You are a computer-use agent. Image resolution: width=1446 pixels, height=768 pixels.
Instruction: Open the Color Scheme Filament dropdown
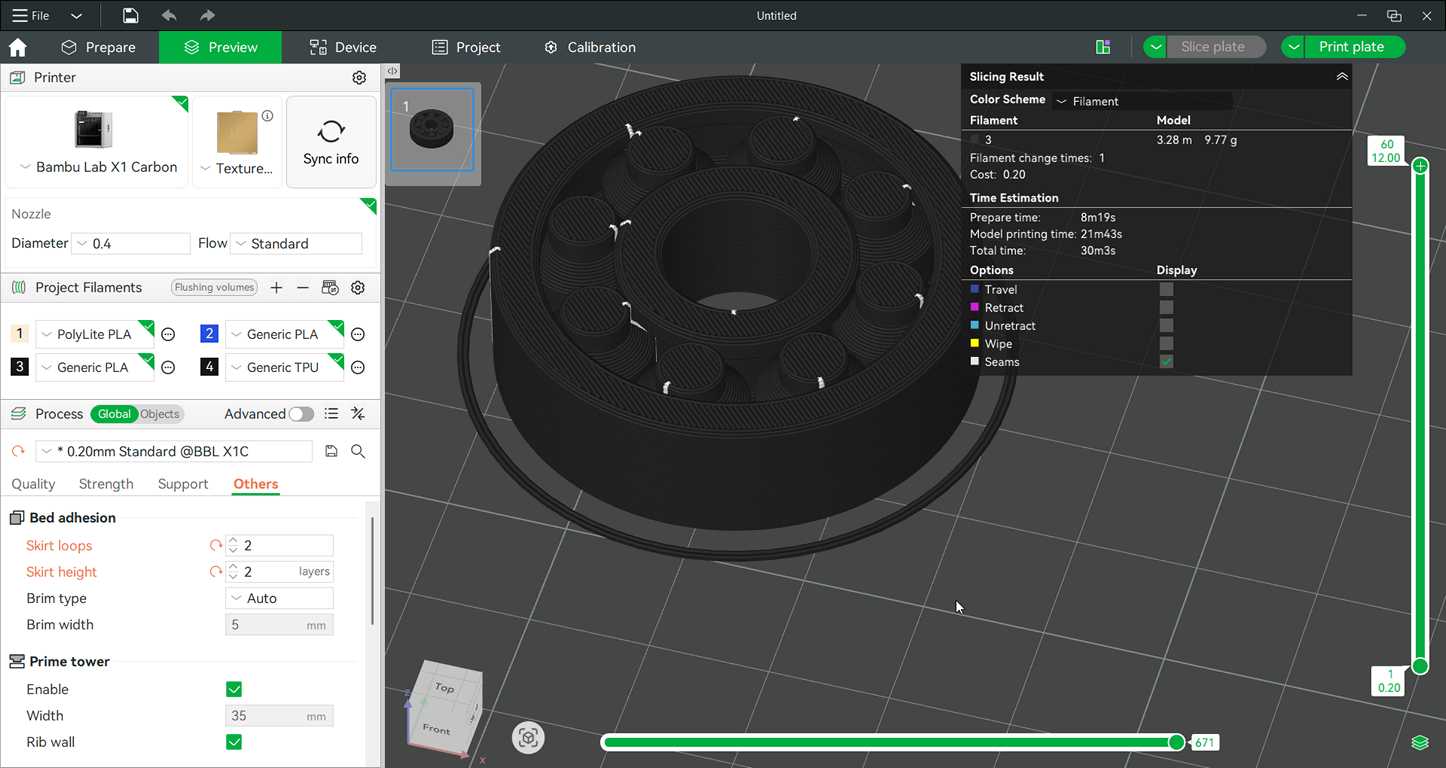tap(1142, 101)
